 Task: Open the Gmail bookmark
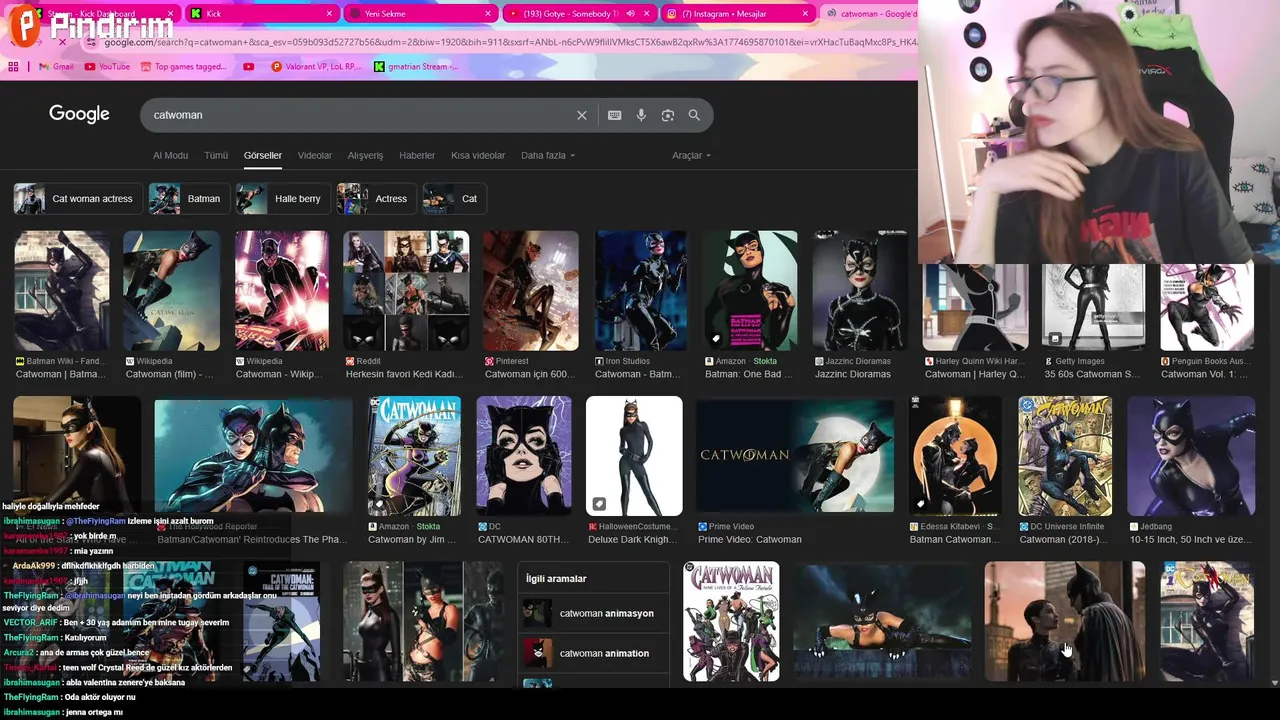(x=56, y=67)
